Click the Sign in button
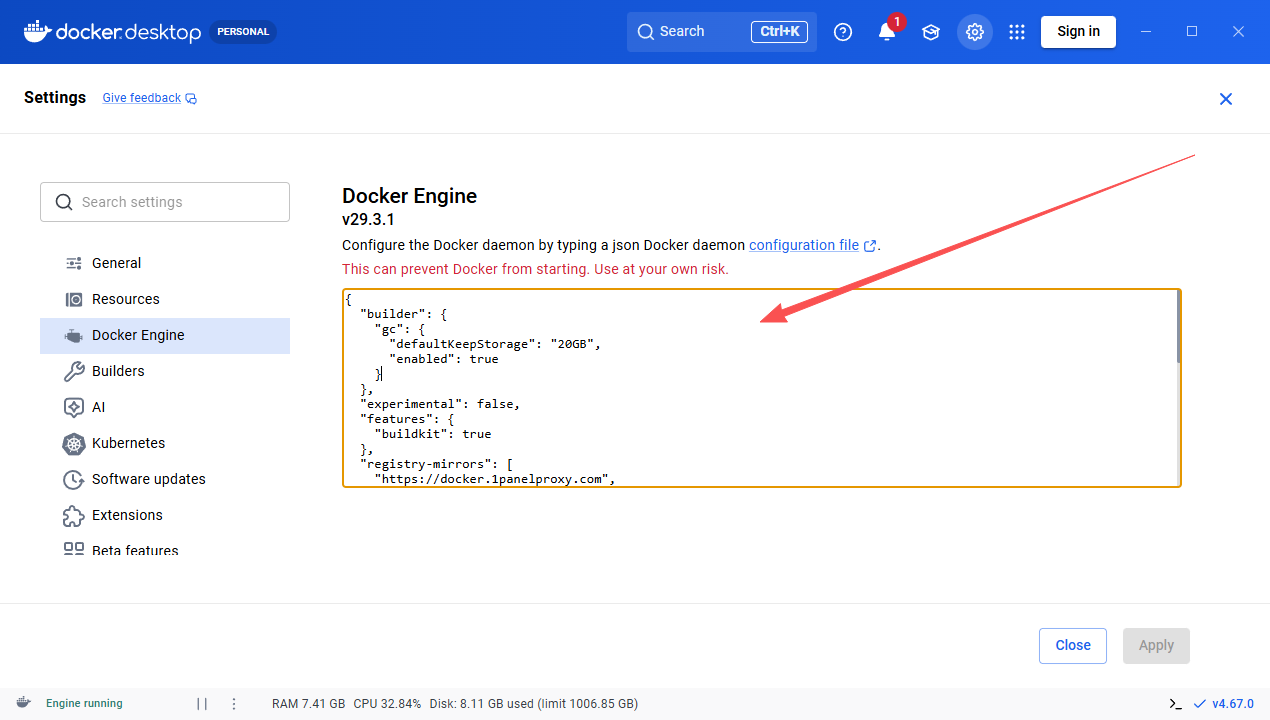Viewport: 1270px width, 720px height. [1078, 31]
